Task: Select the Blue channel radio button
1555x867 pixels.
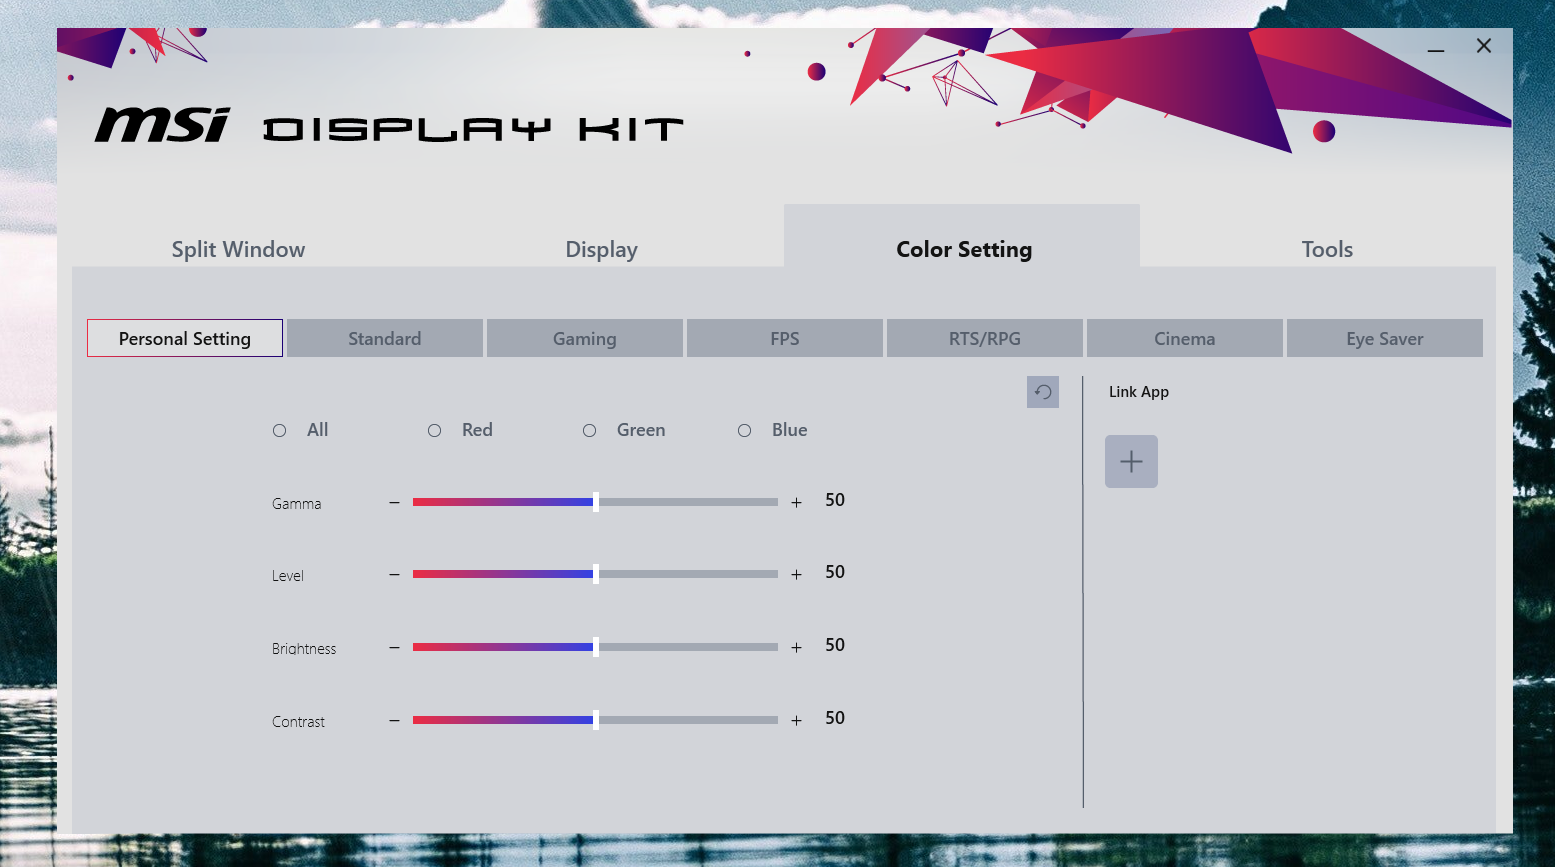Action: 745,430
